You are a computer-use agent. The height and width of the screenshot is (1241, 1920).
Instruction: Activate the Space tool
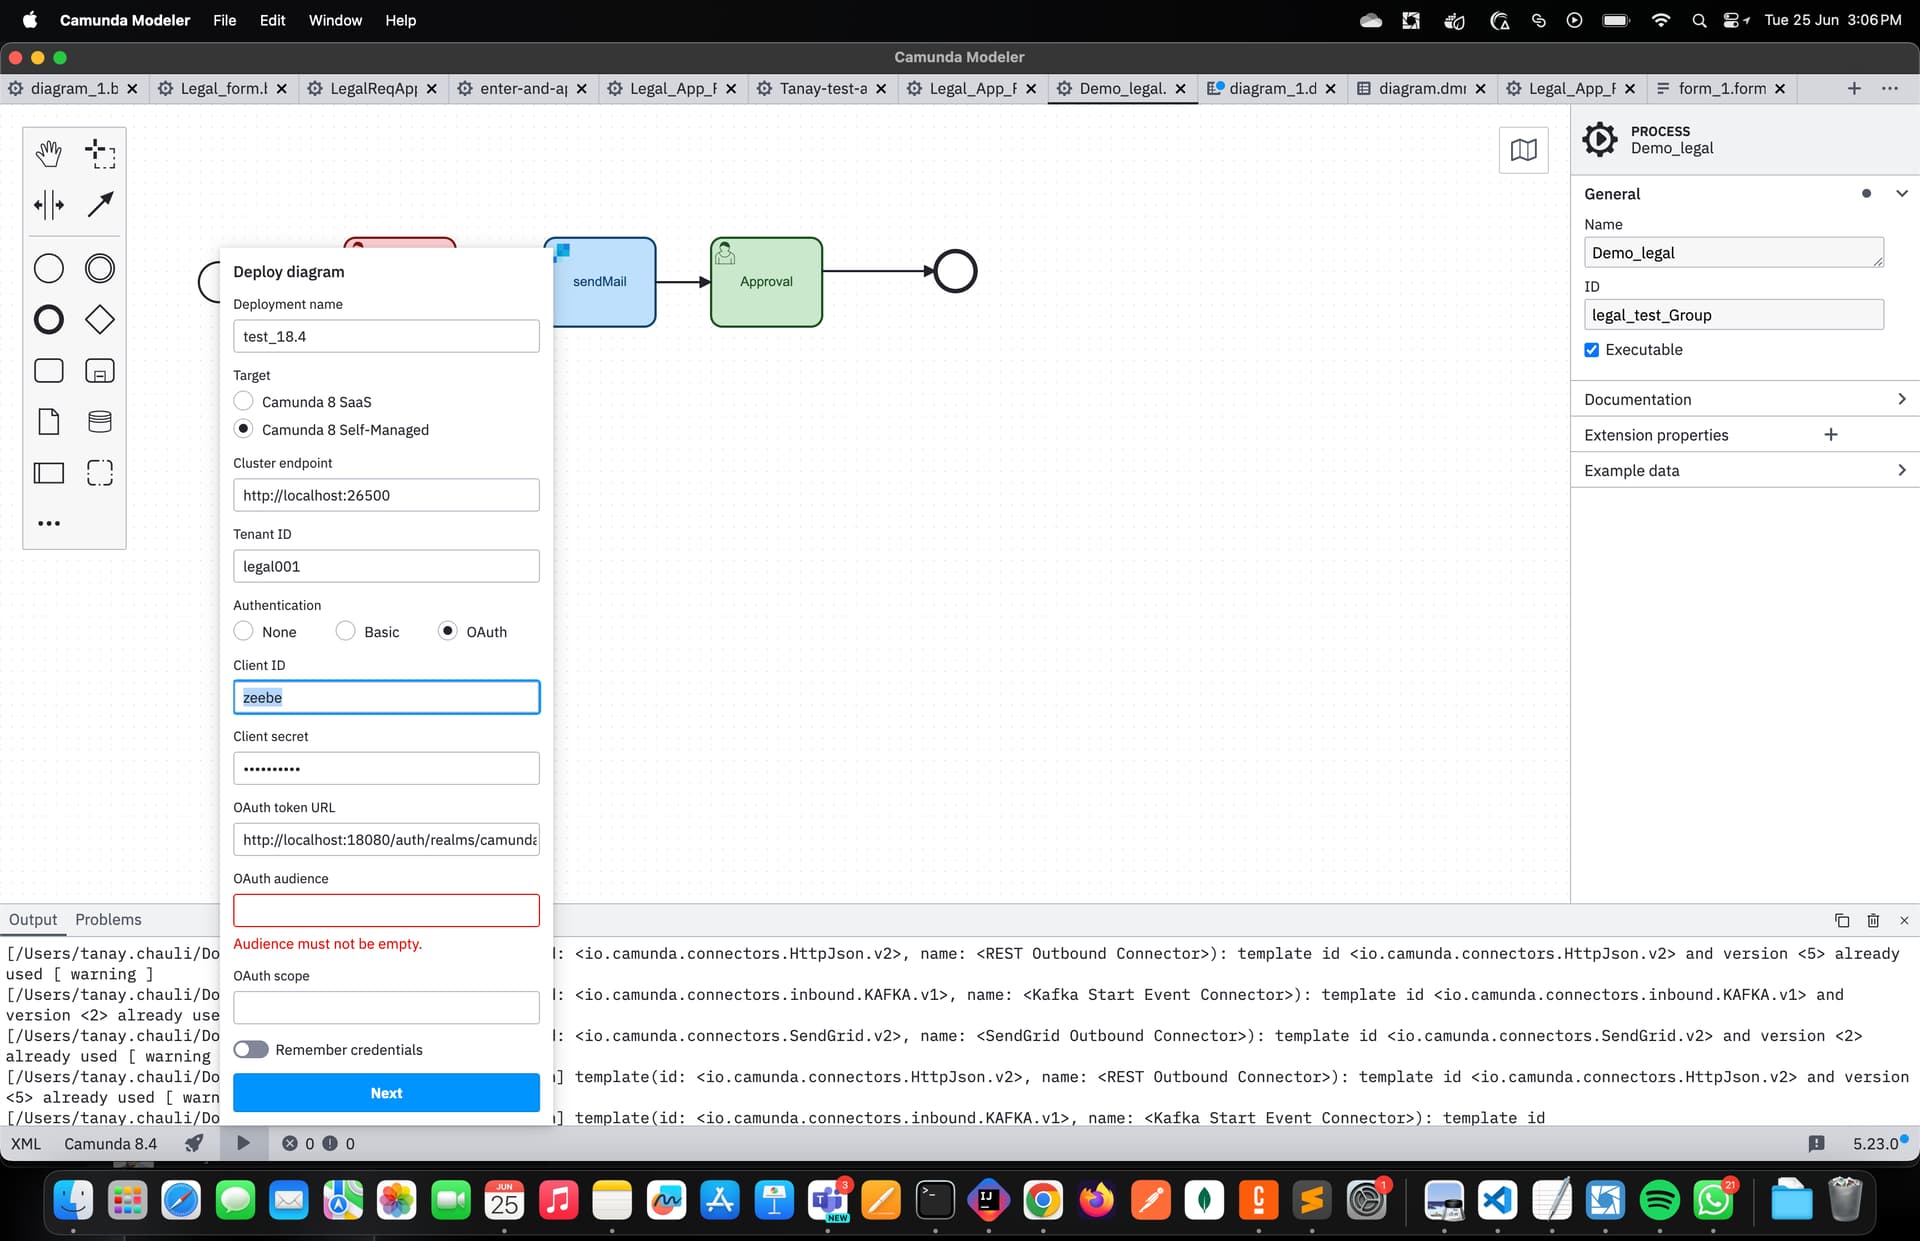pyautogui.click(x=48, y=205)
